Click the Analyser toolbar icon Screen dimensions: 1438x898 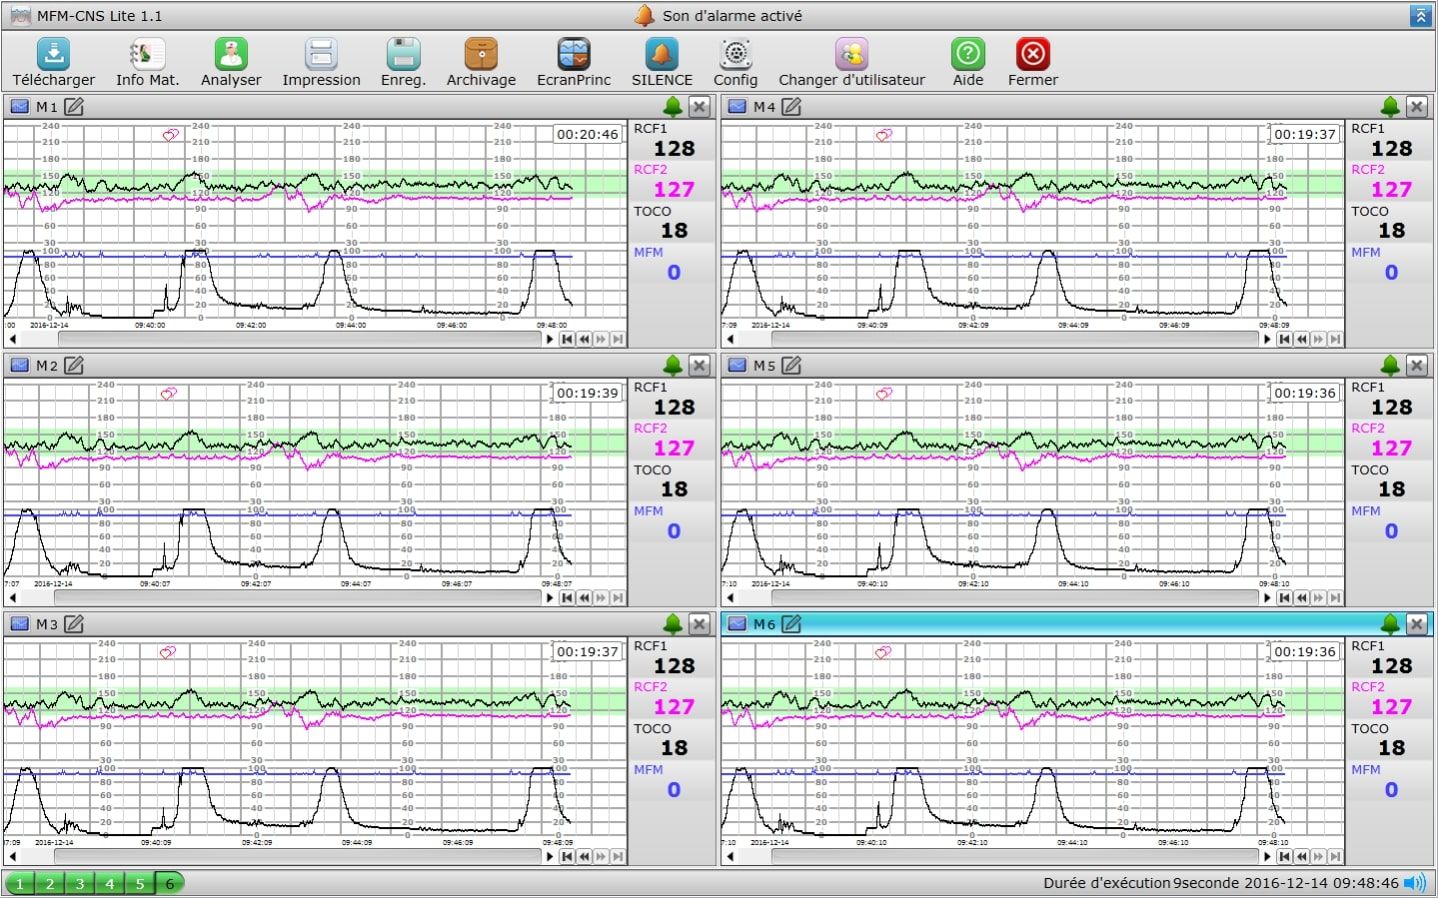point(231,54)
